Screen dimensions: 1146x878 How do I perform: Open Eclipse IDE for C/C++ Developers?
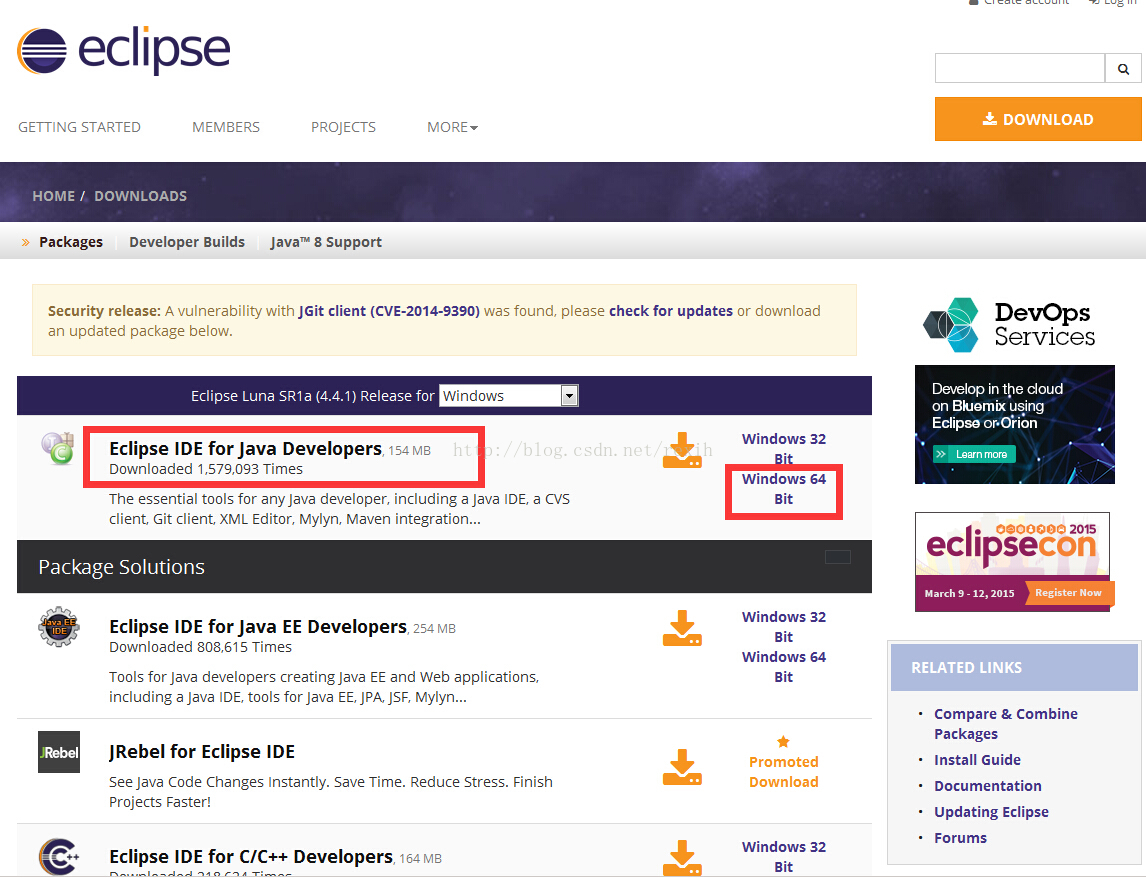tap(251, 856)
